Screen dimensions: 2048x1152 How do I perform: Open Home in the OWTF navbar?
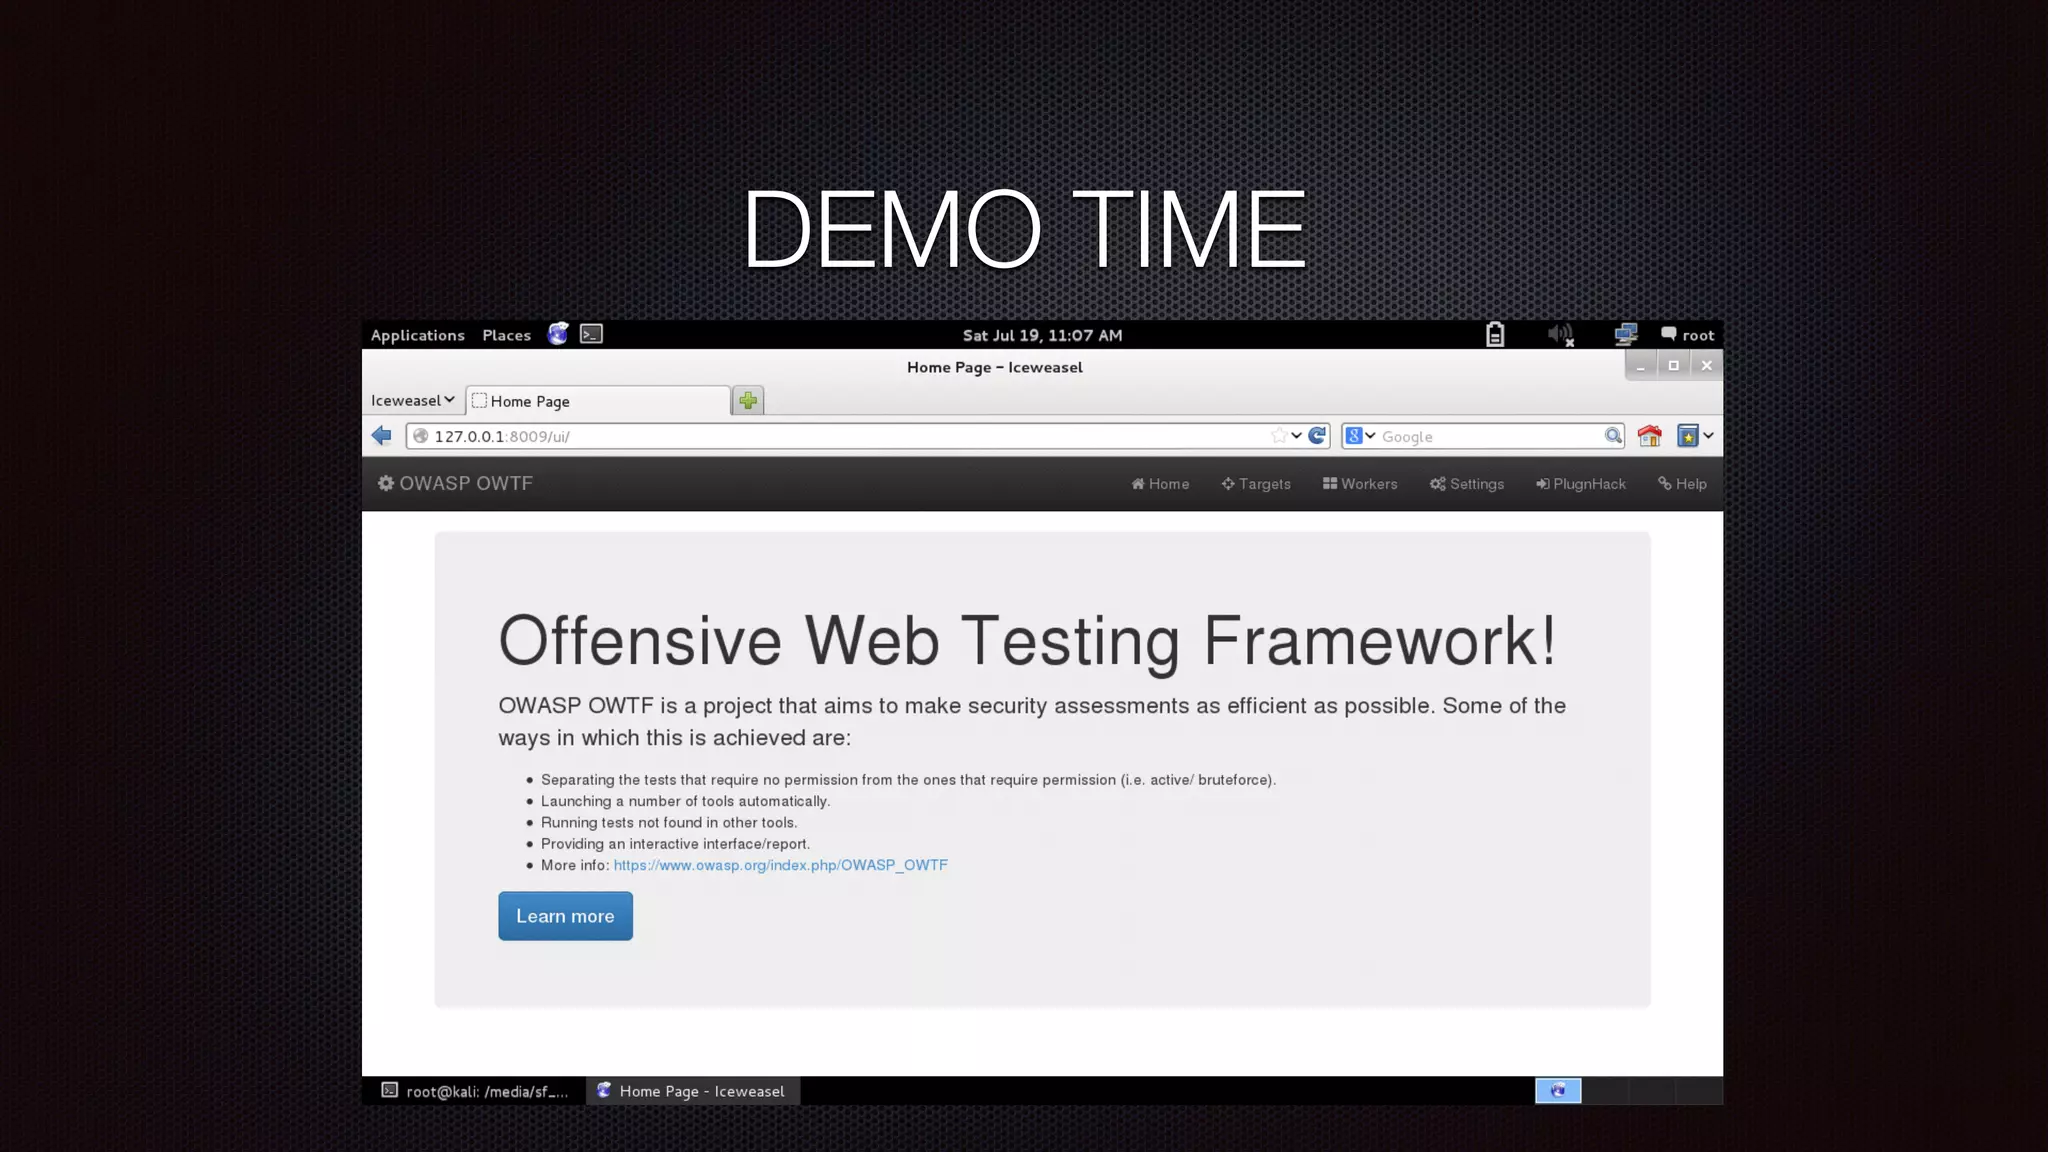coord(1160,484)
